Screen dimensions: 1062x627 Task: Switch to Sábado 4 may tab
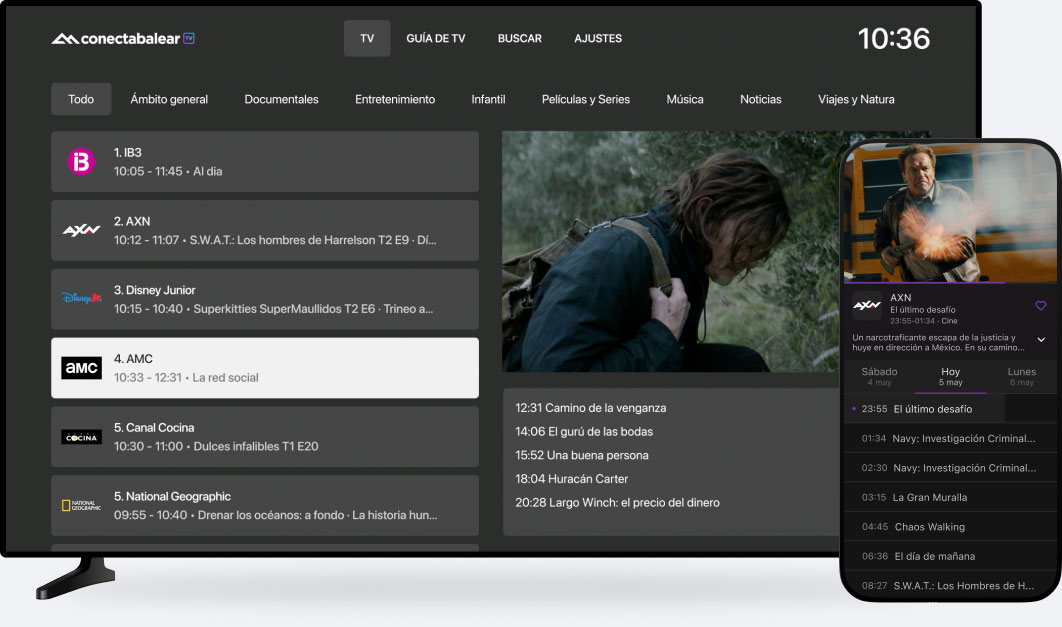coord(879,376)
